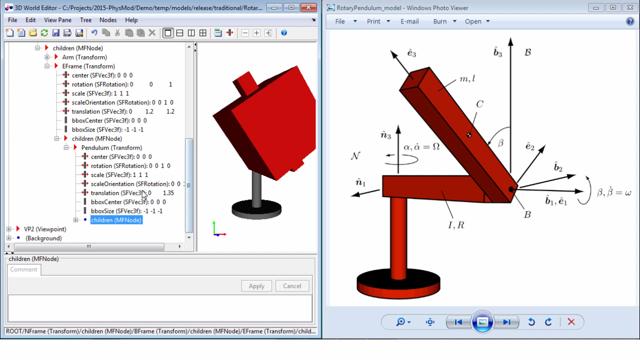Rotate image counterclockwise in Photo Viewer
Image resolution: width=640 pixels, height=360 pixels.
[531, 322]
